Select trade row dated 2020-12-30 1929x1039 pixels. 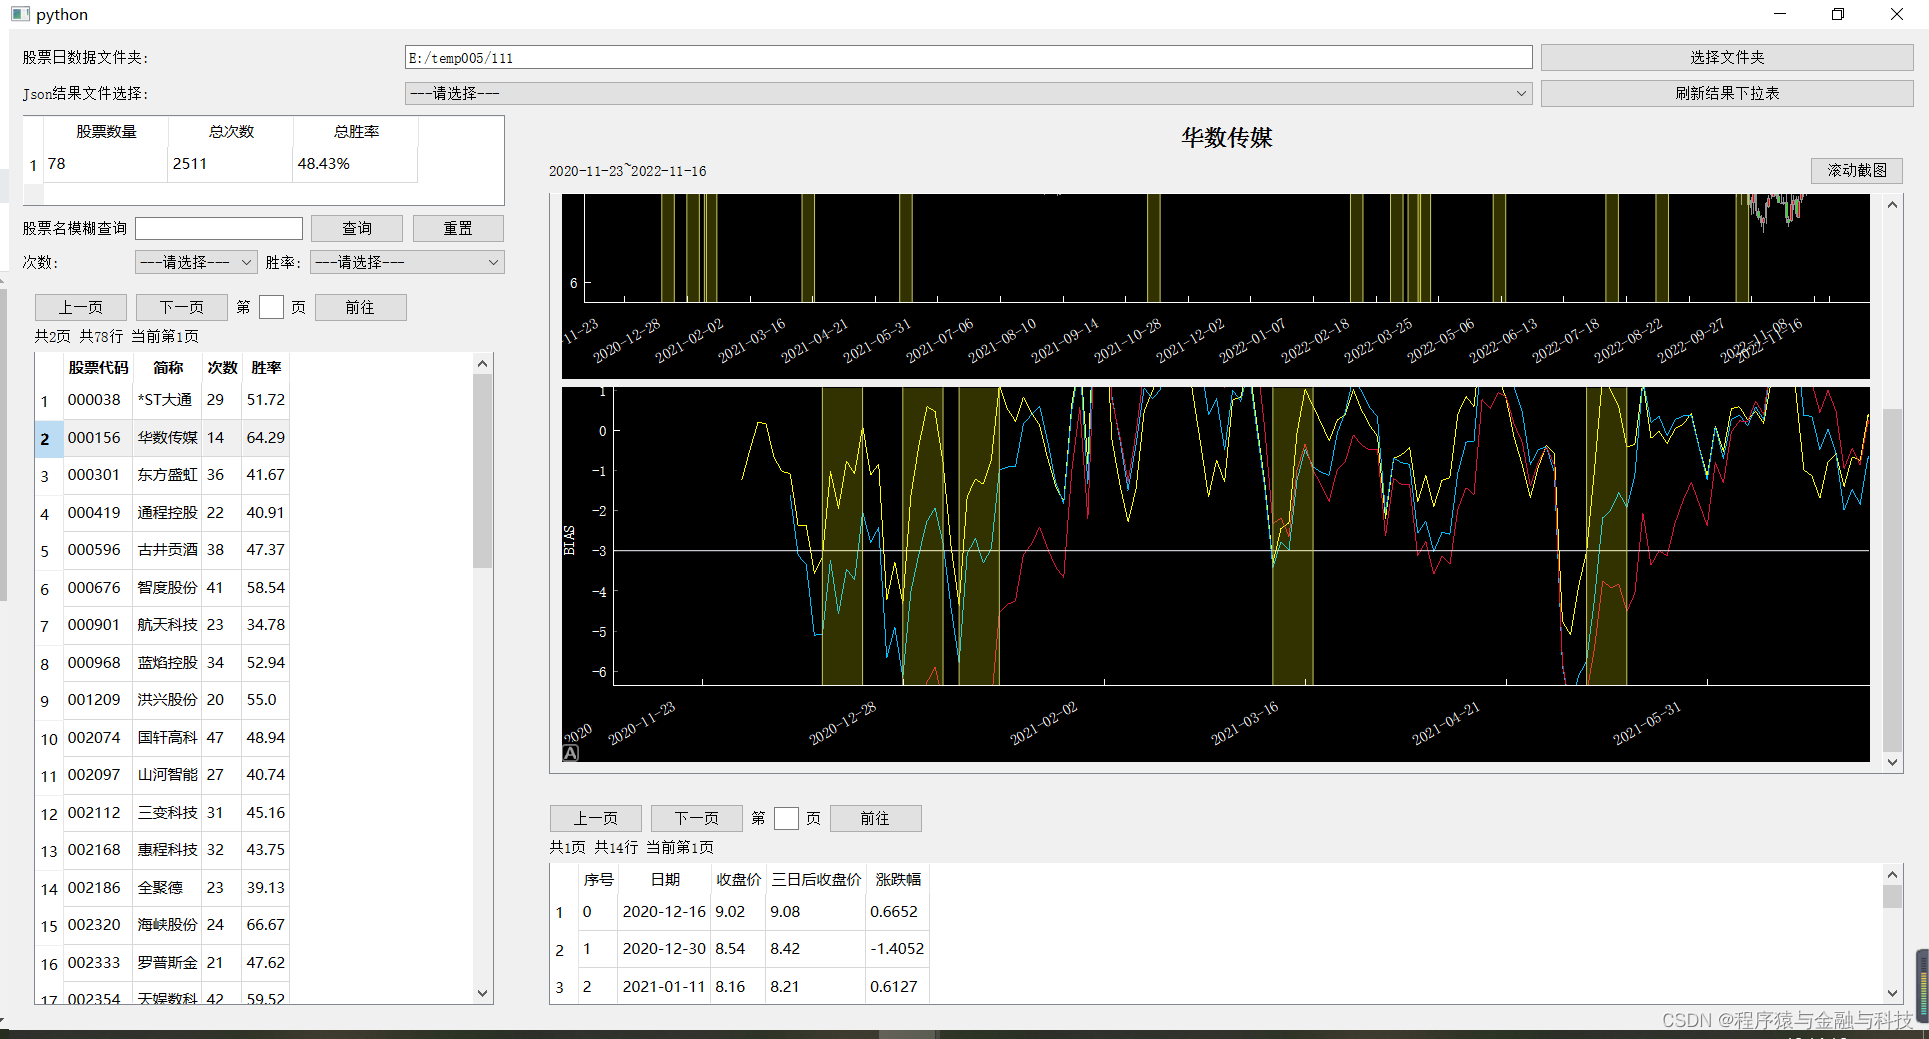[x=740, y=949]
